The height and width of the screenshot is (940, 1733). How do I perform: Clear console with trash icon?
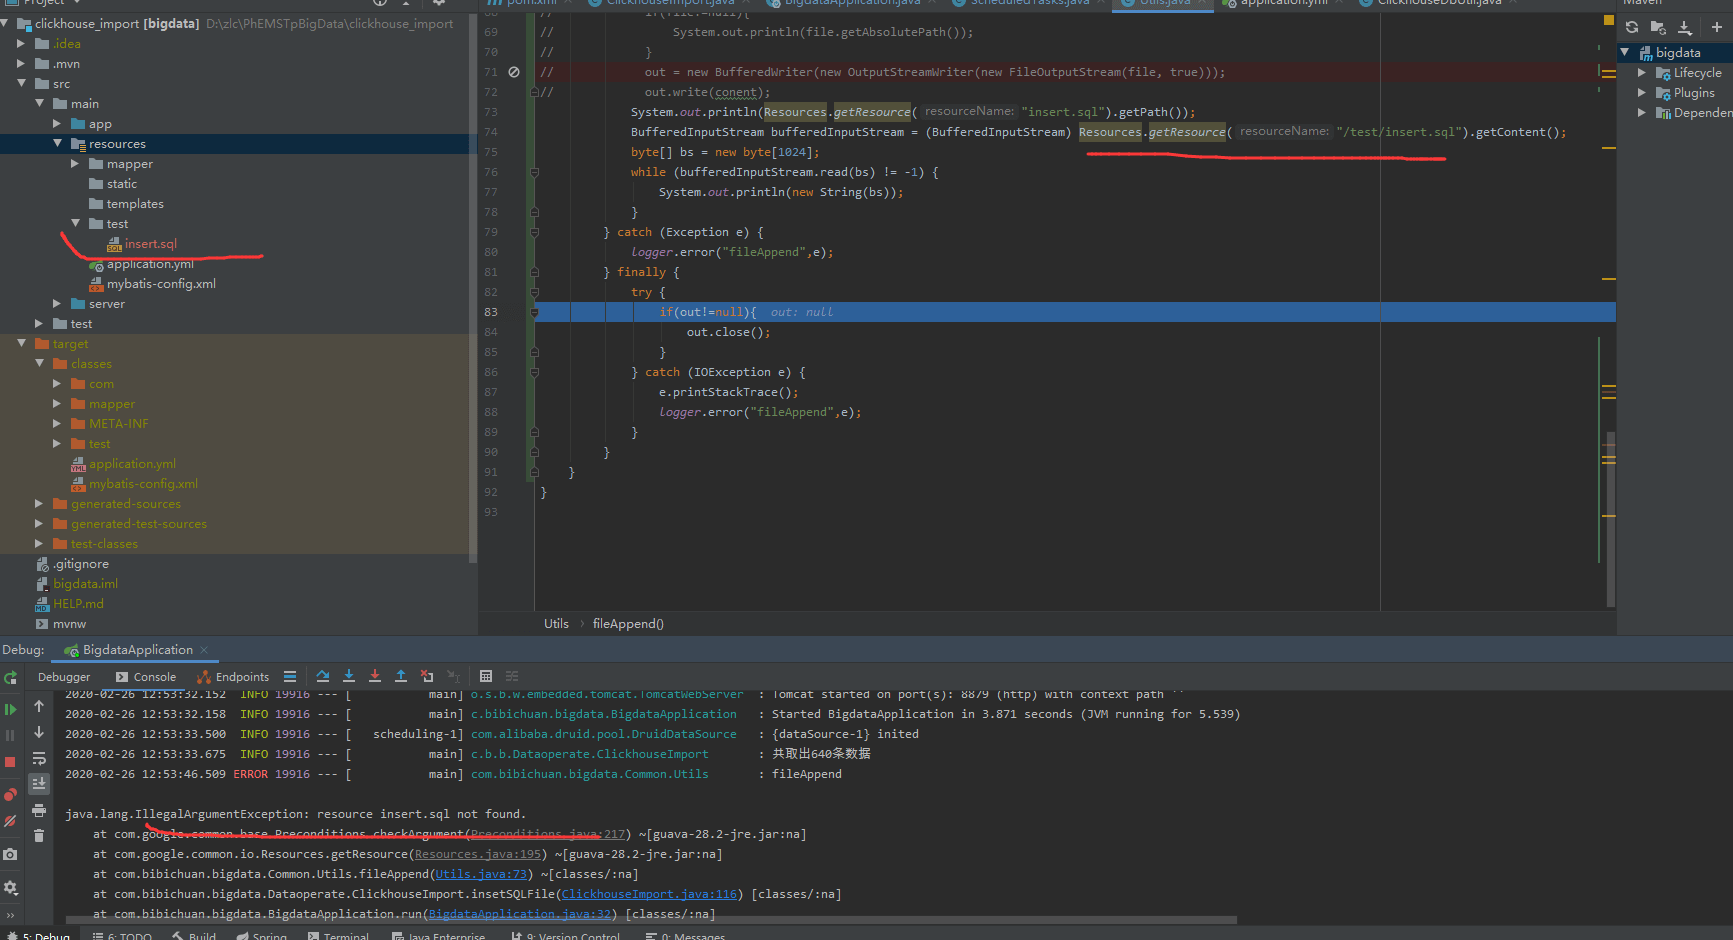pos(39,836)
